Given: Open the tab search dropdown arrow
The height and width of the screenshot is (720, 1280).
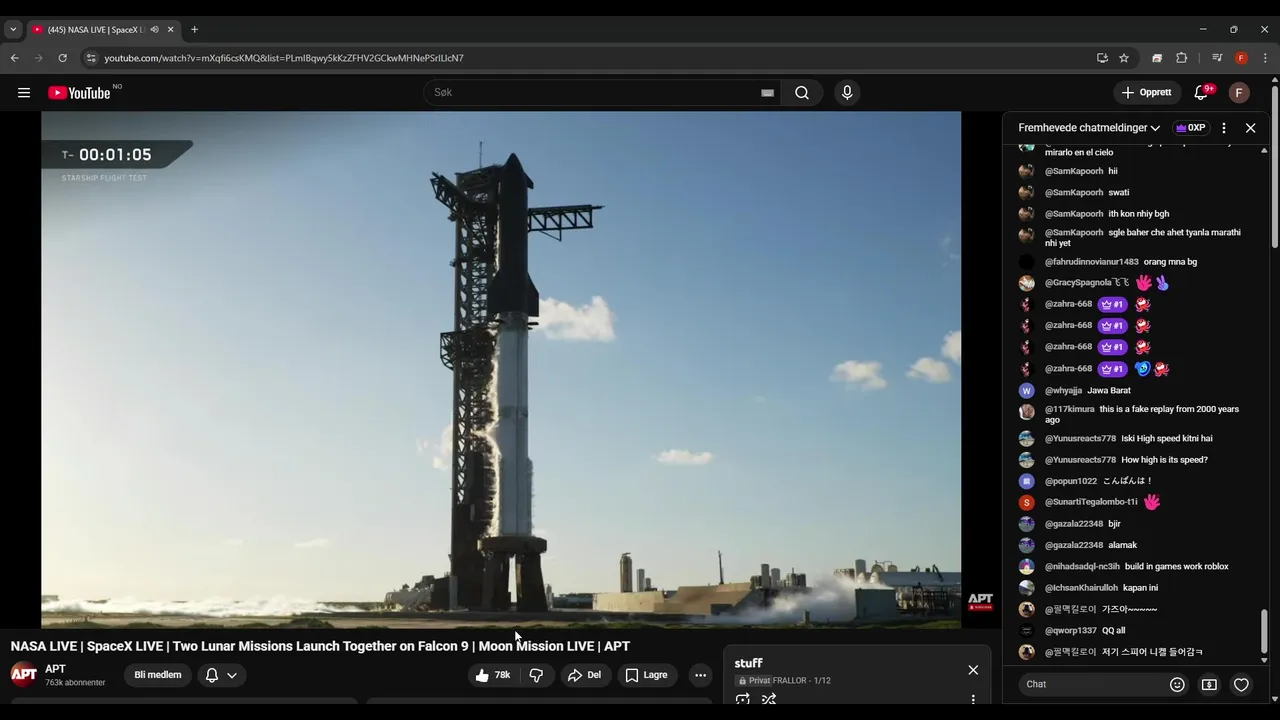Looking at the screenshot, I should 13,29.
